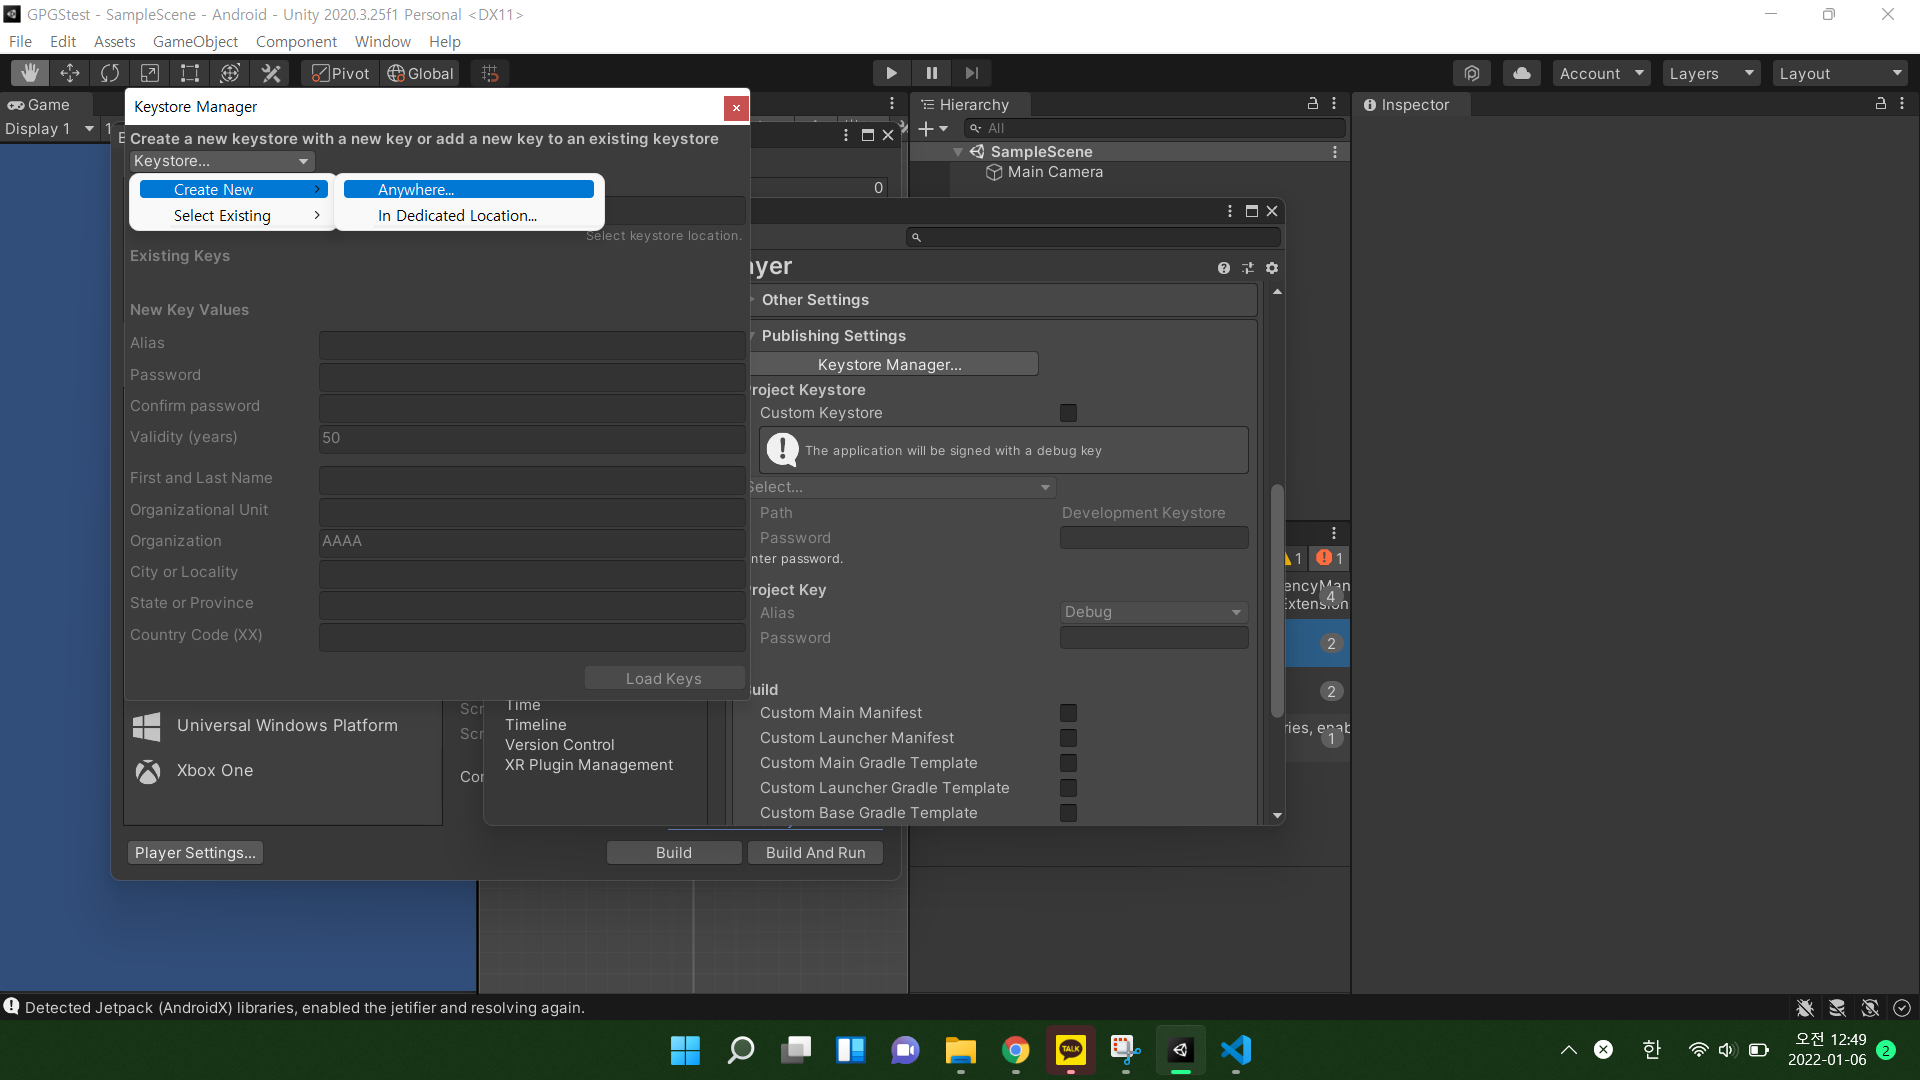Viewport: 1920px width, 1080px height.
Task: Open the Layers dropdown
Action: click(x=1711, y=73)
